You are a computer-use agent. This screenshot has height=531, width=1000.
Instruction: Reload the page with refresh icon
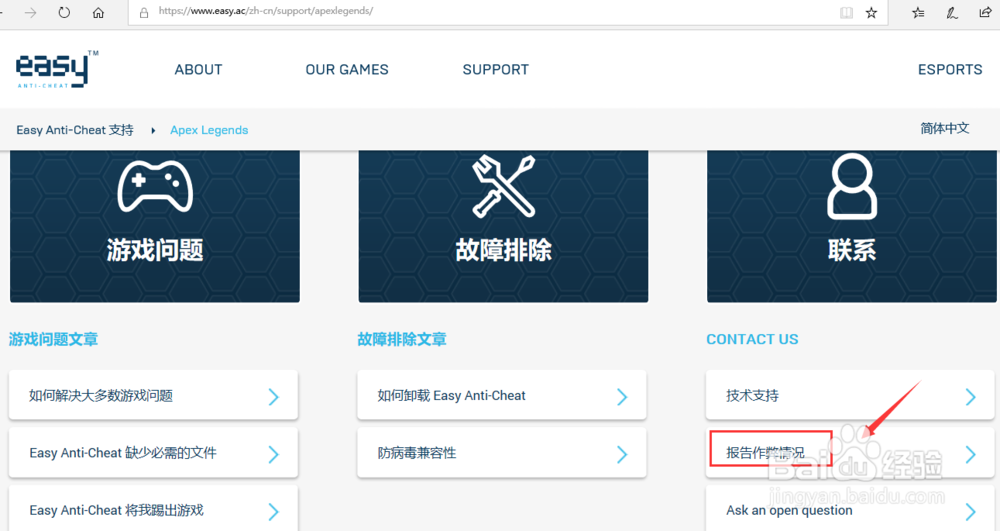(x=64, y=12)
